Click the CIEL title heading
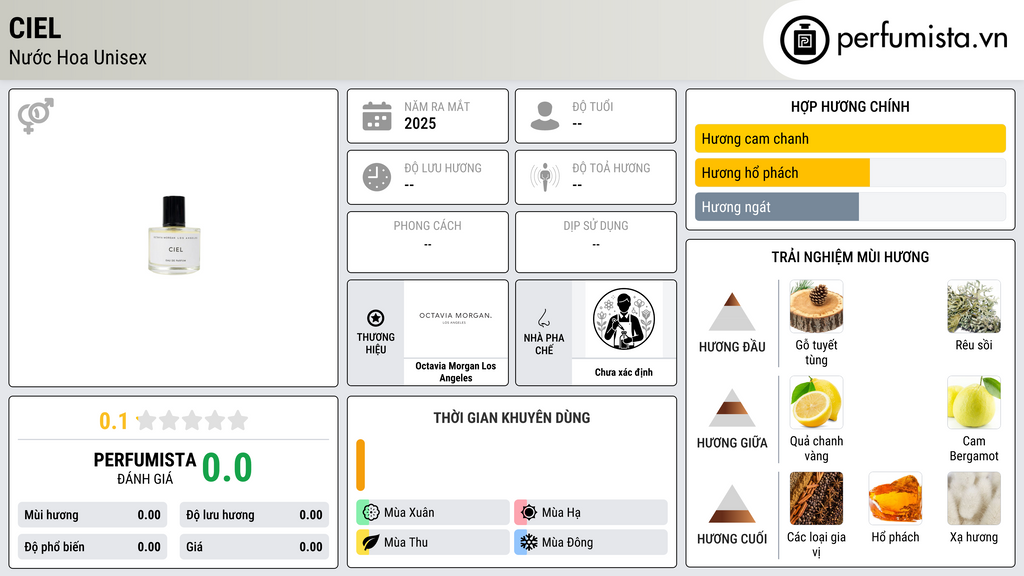 (x=35, y=28)
